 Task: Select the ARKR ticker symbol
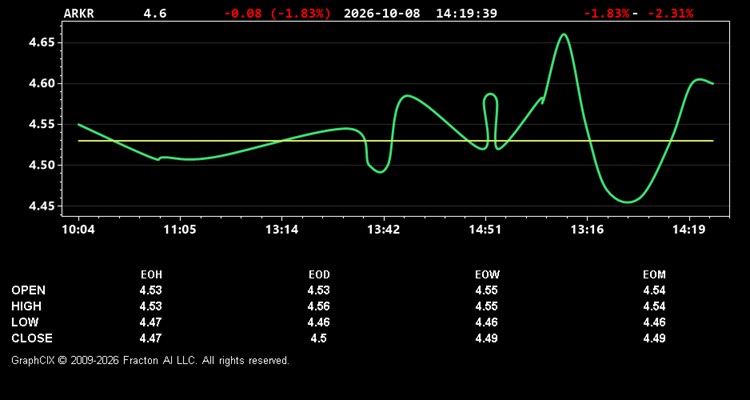(79, 13)
